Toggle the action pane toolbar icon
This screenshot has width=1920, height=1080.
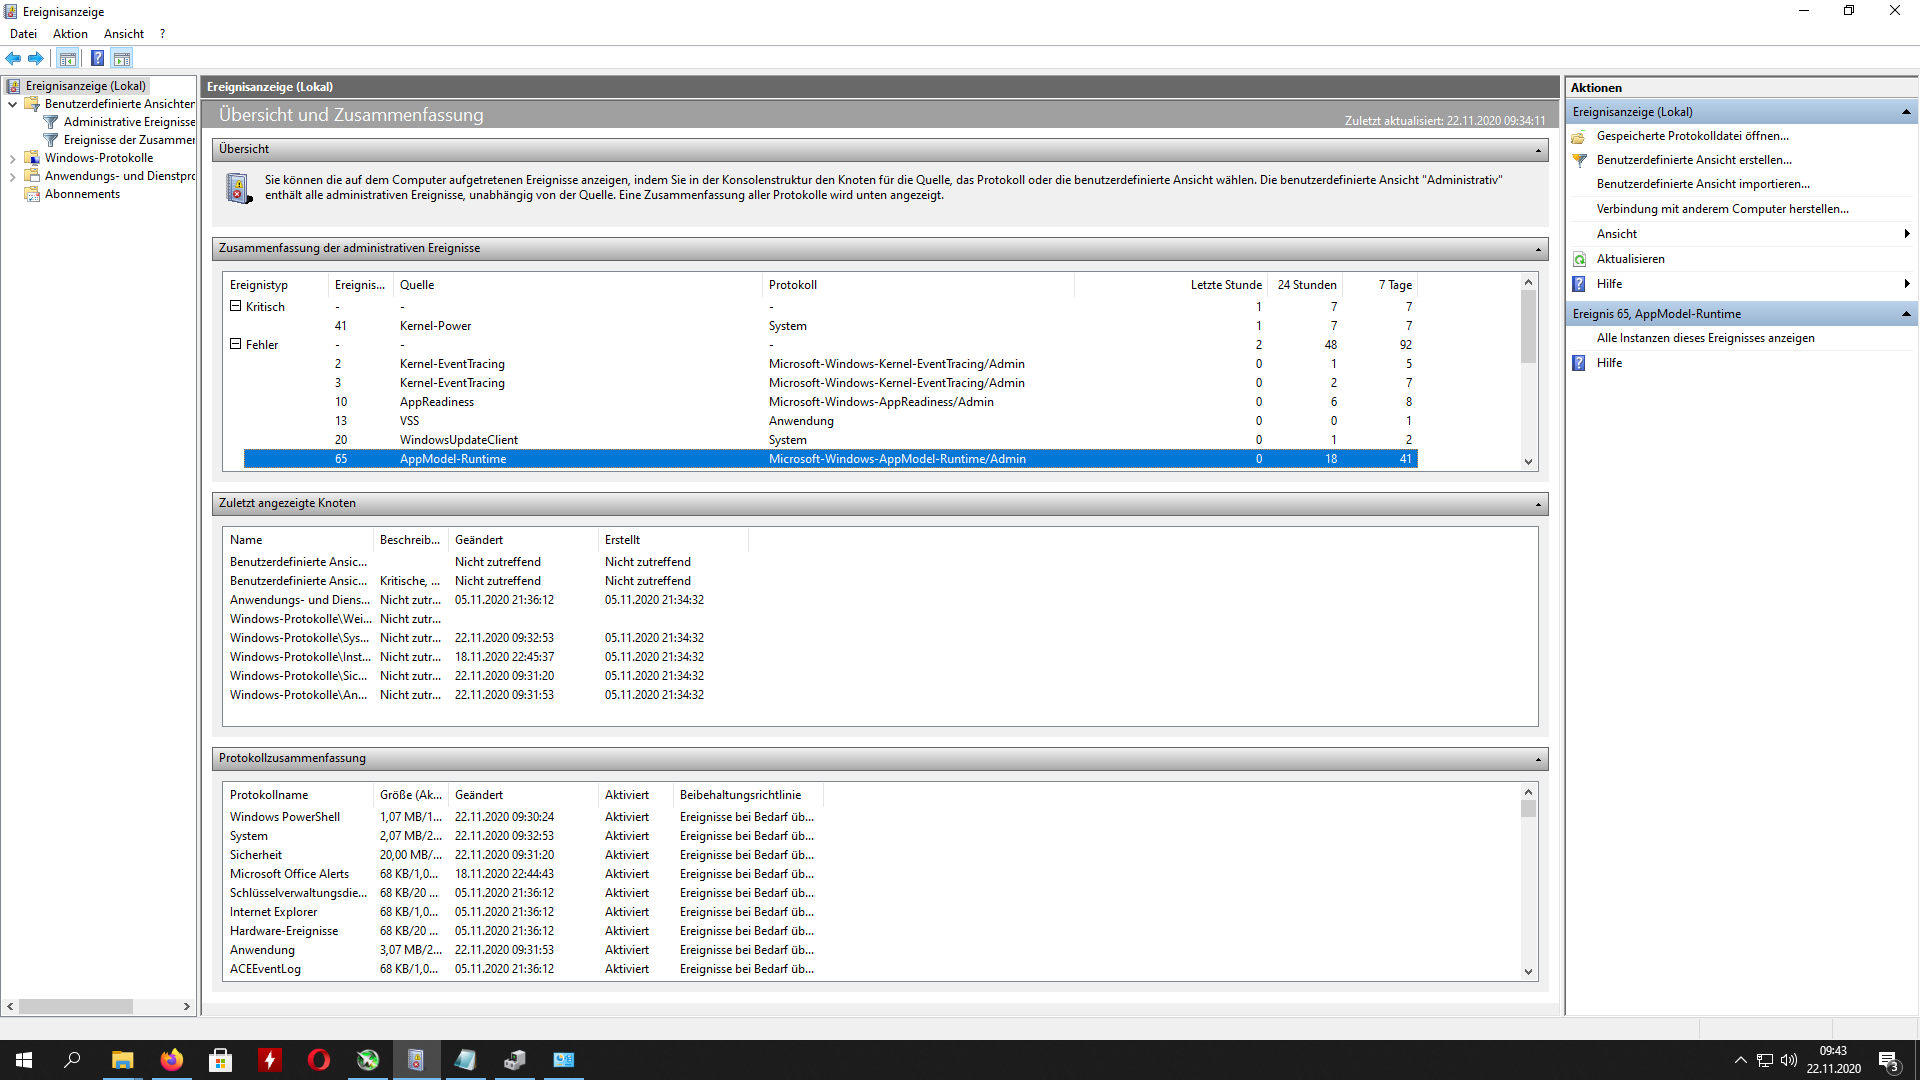coord(122,58)
